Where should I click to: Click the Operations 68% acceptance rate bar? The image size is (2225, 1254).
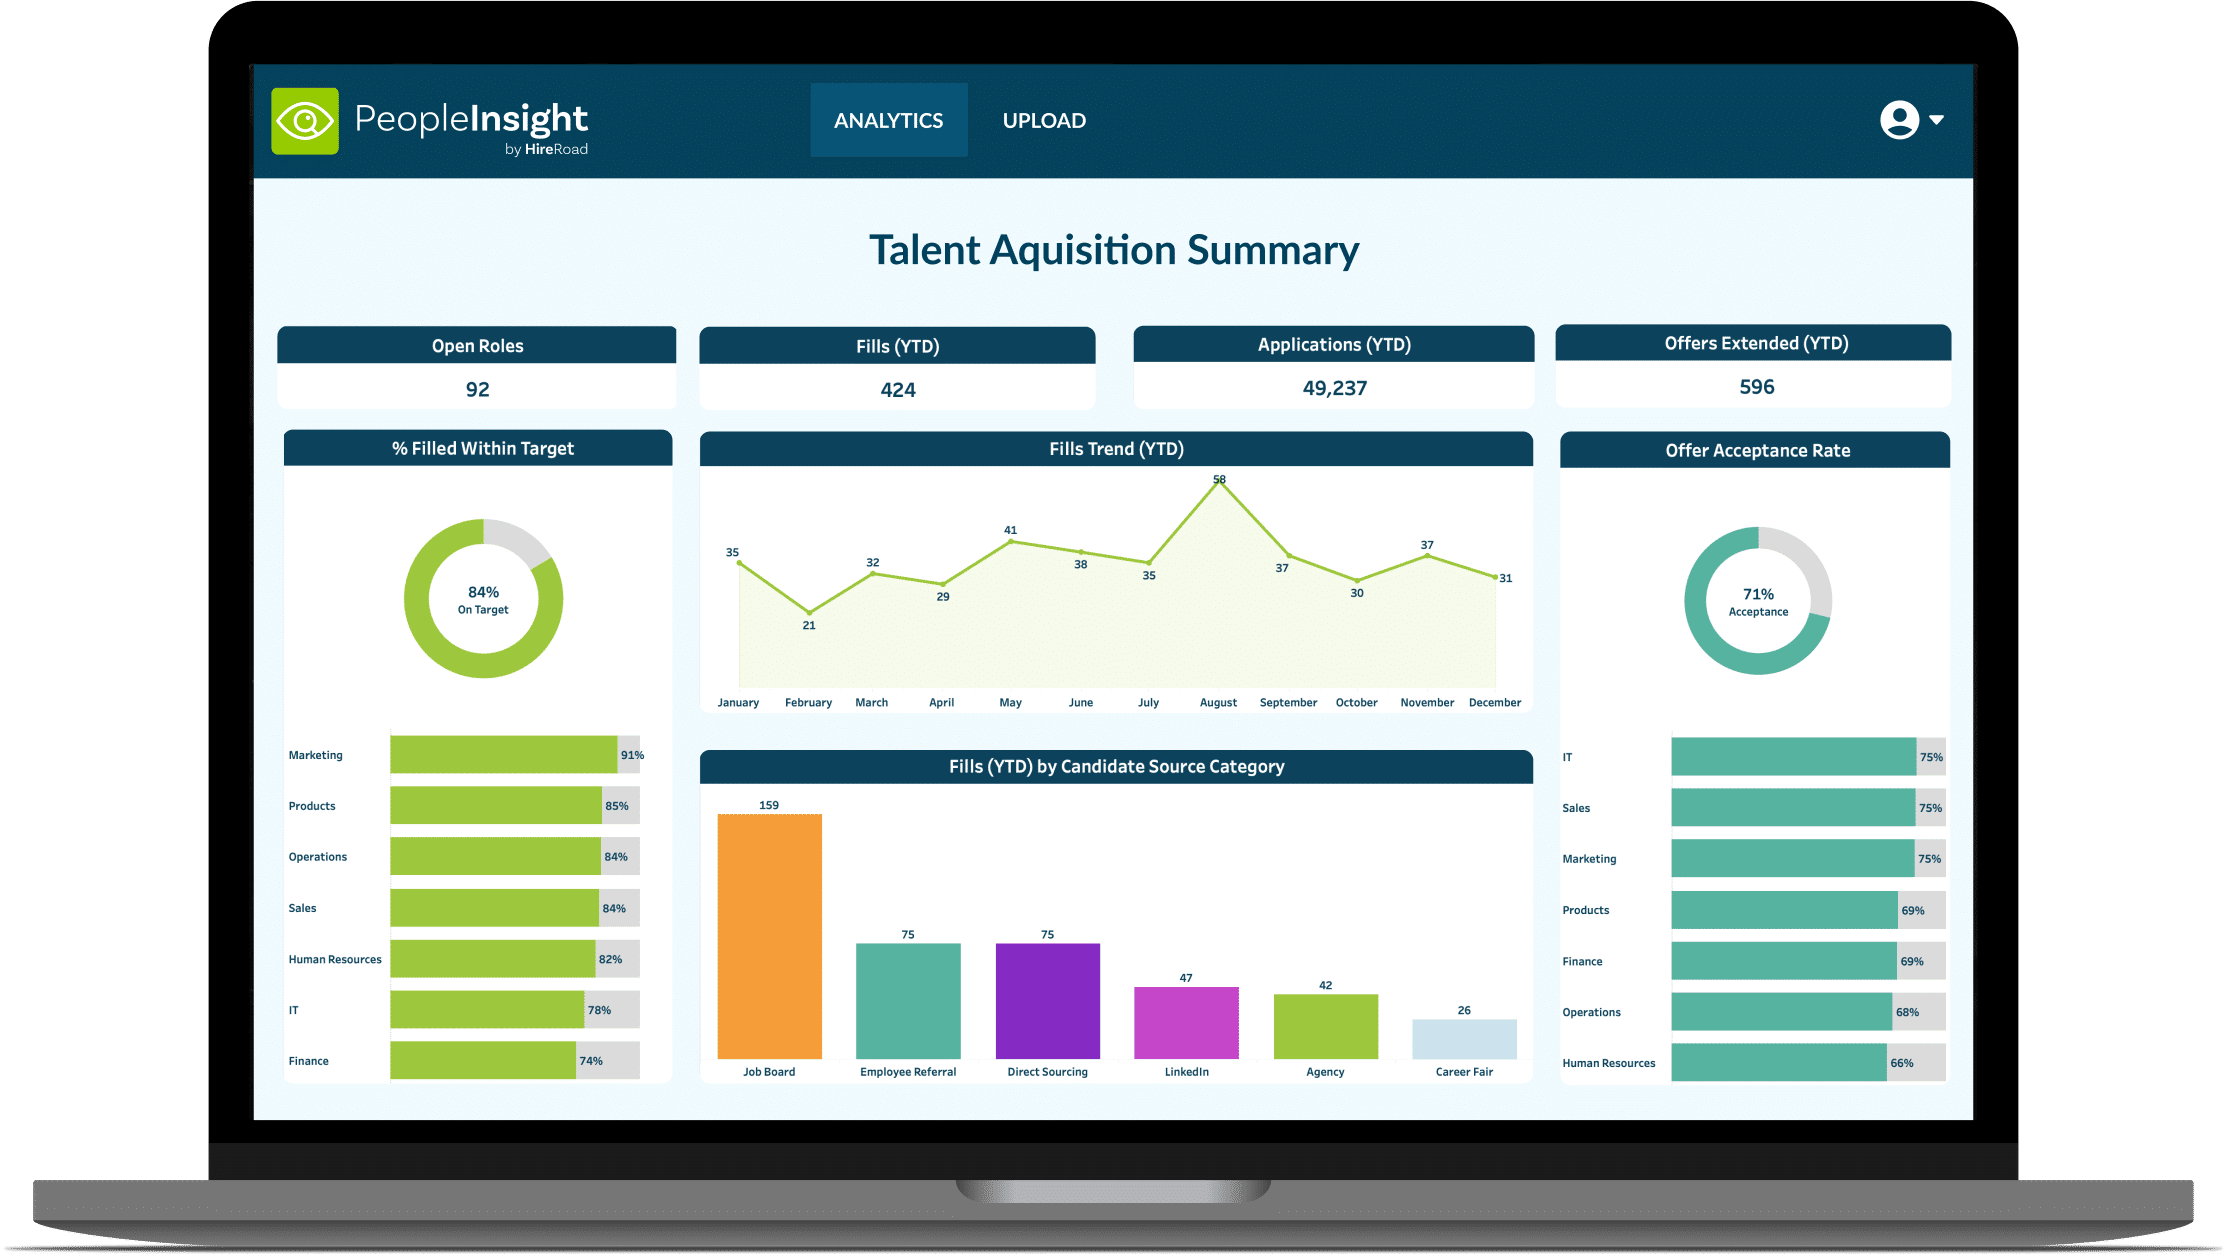[x=1781, y=1012]
